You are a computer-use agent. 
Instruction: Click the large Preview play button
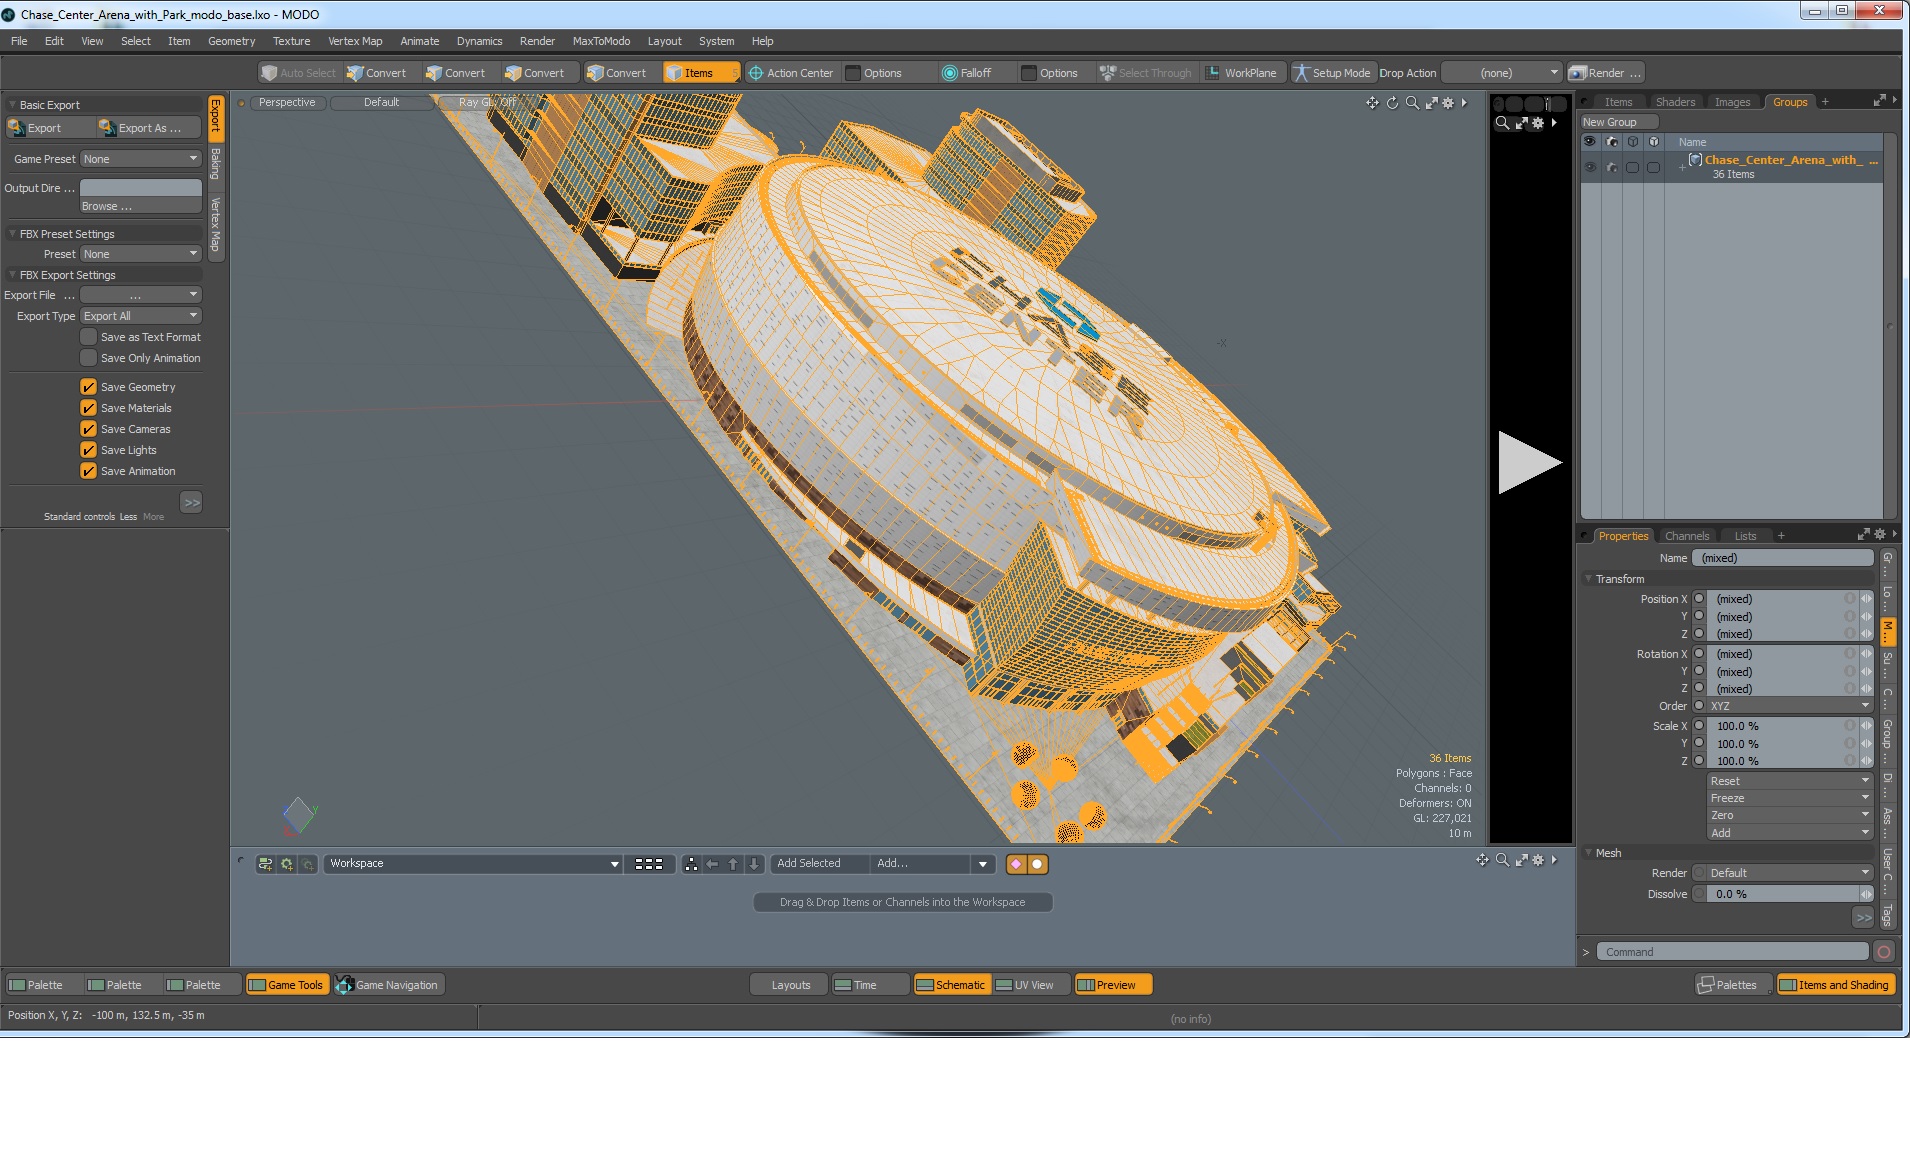tap(1529, 462)
